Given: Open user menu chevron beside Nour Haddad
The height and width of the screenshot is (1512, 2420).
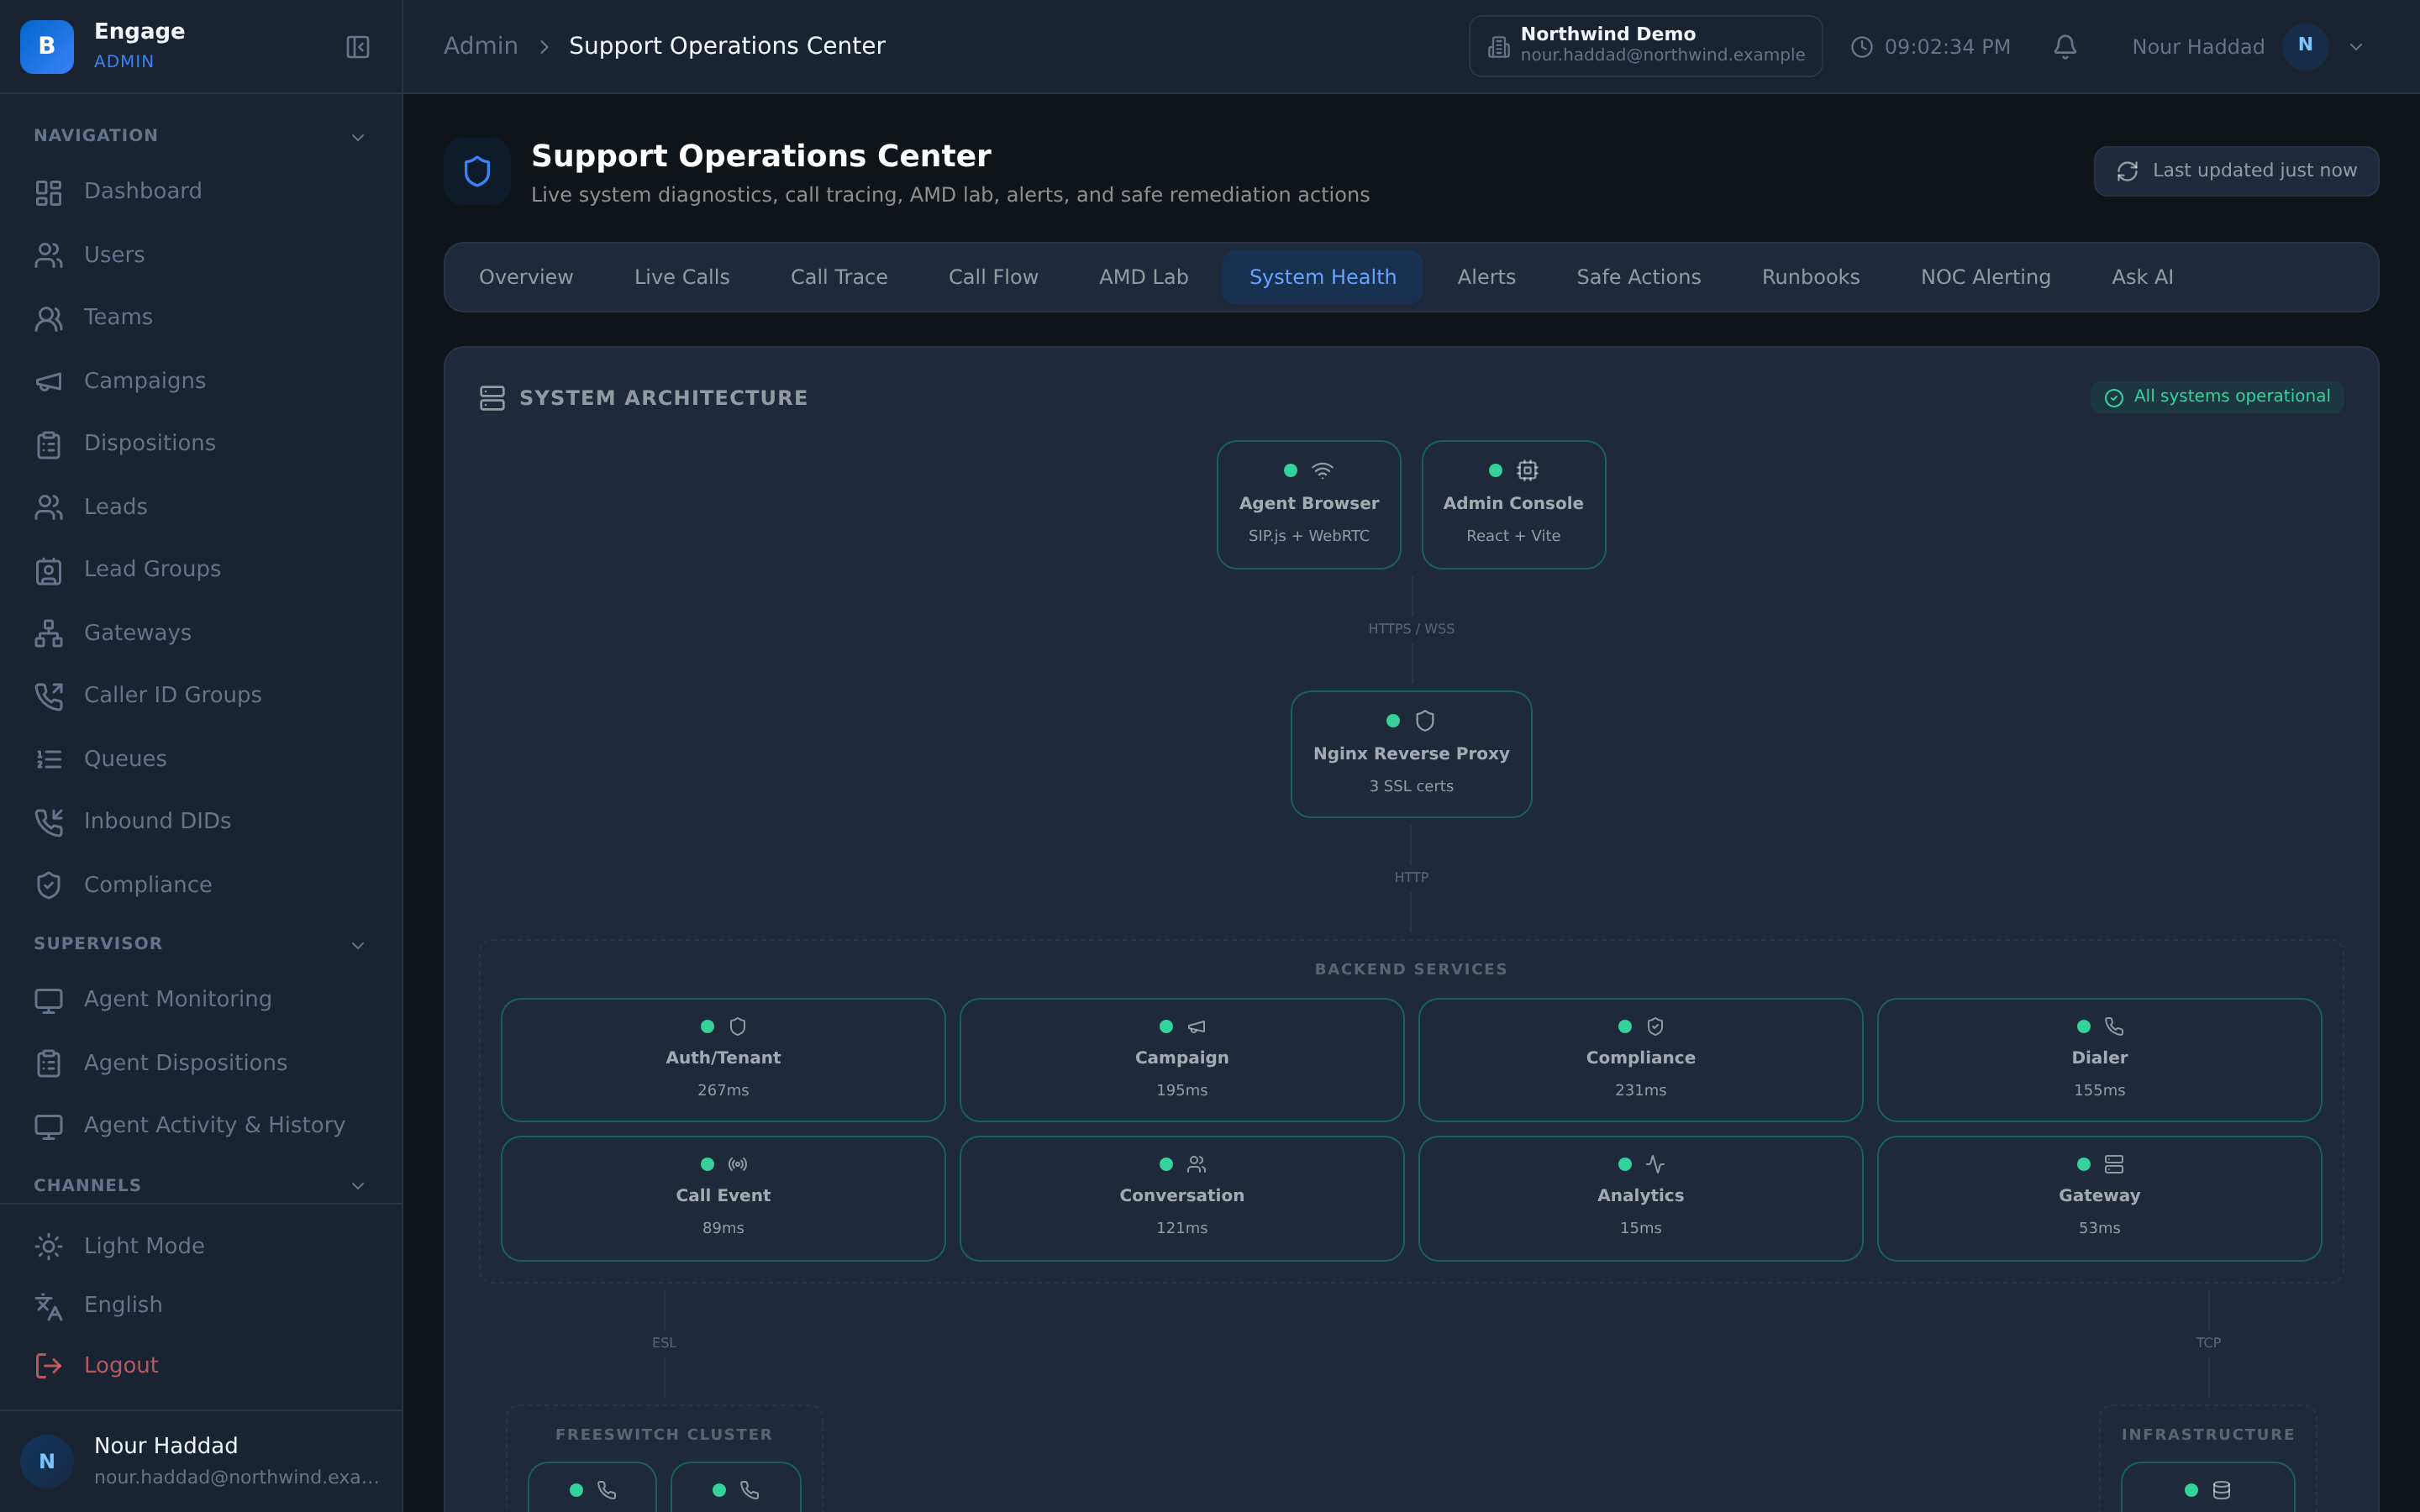Looking at the screenshot, I should [2356, 47].
